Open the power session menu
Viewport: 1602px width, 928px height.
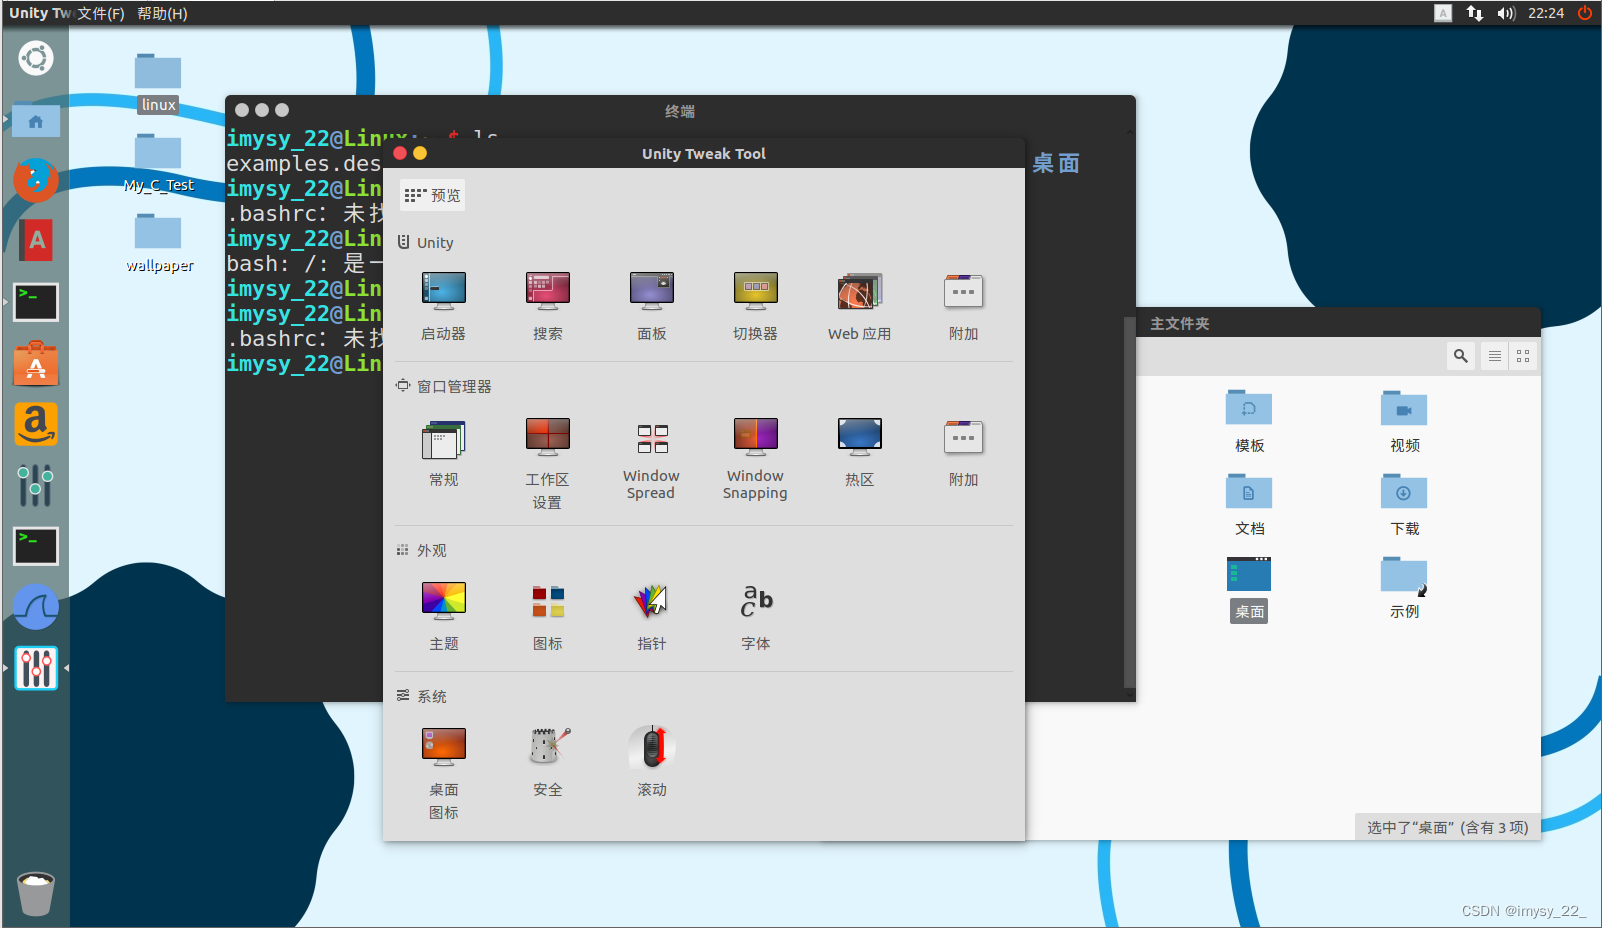1584,13
